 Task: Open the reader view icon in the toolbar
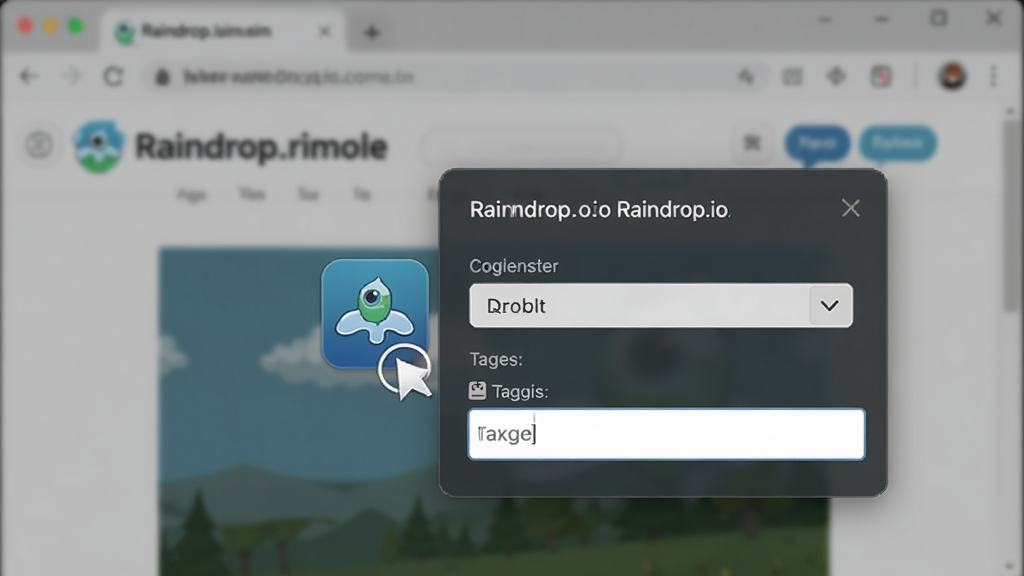tap(792, 77)
